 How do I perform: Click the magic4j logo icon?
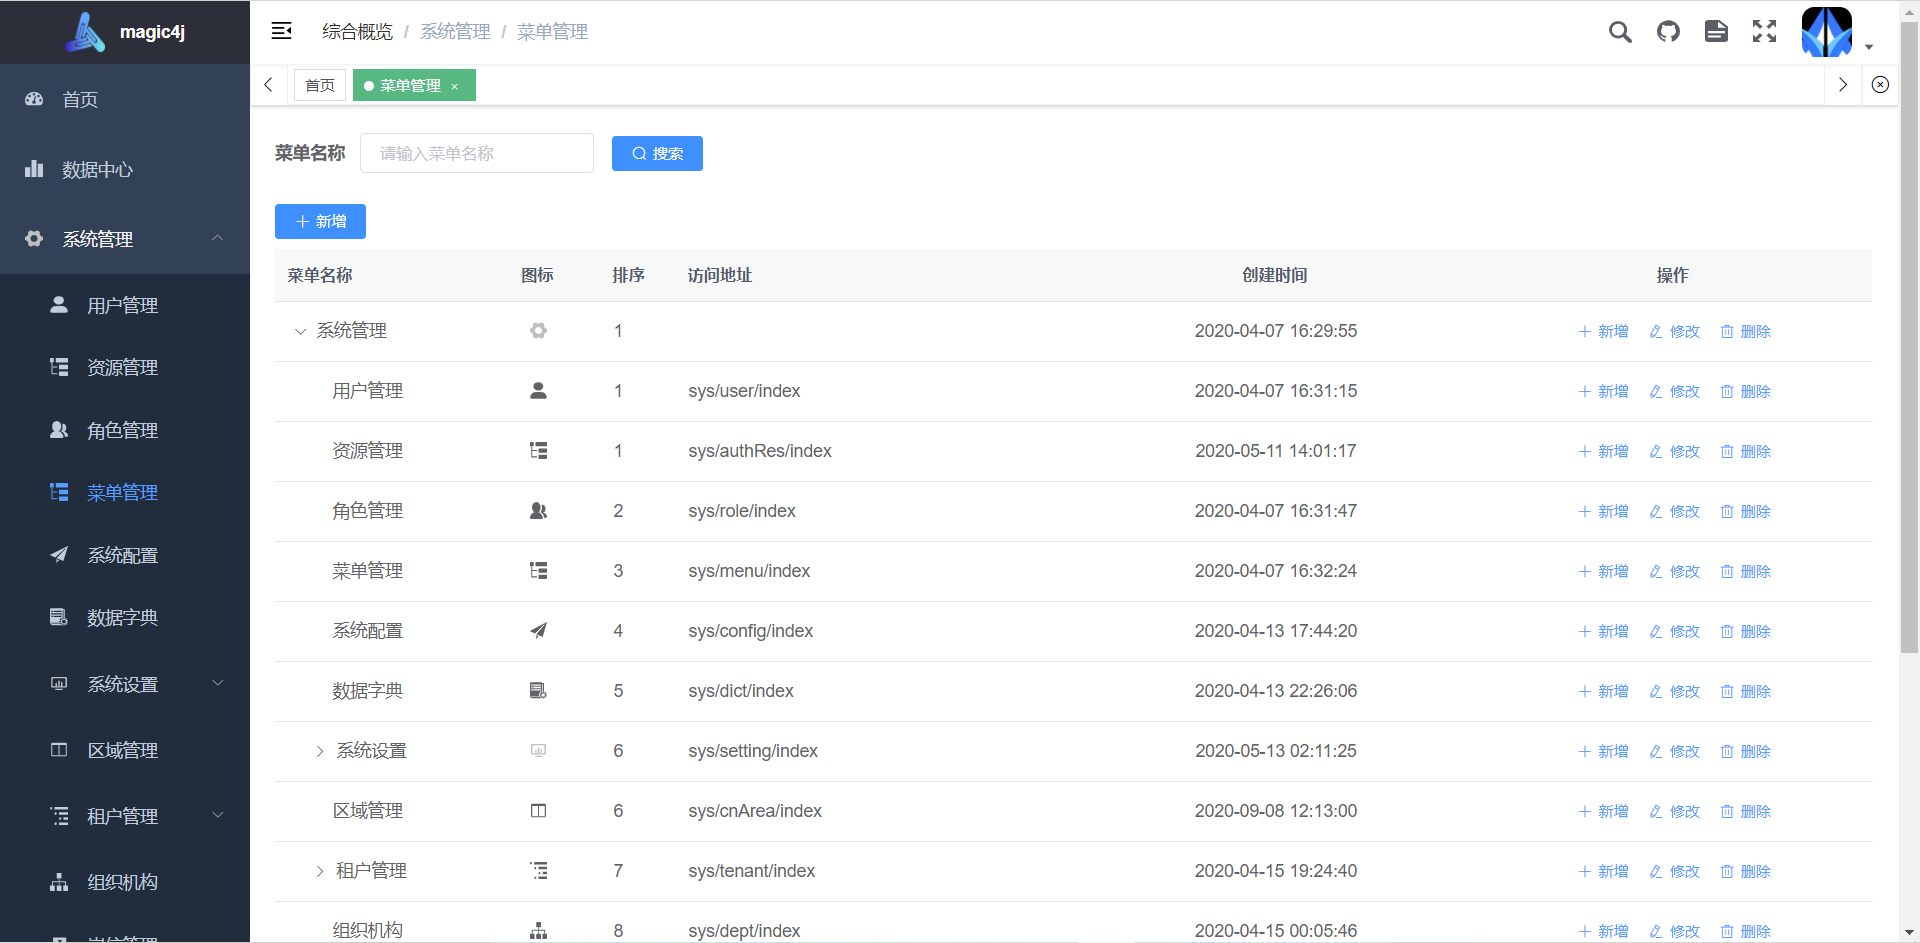point(86,32)
